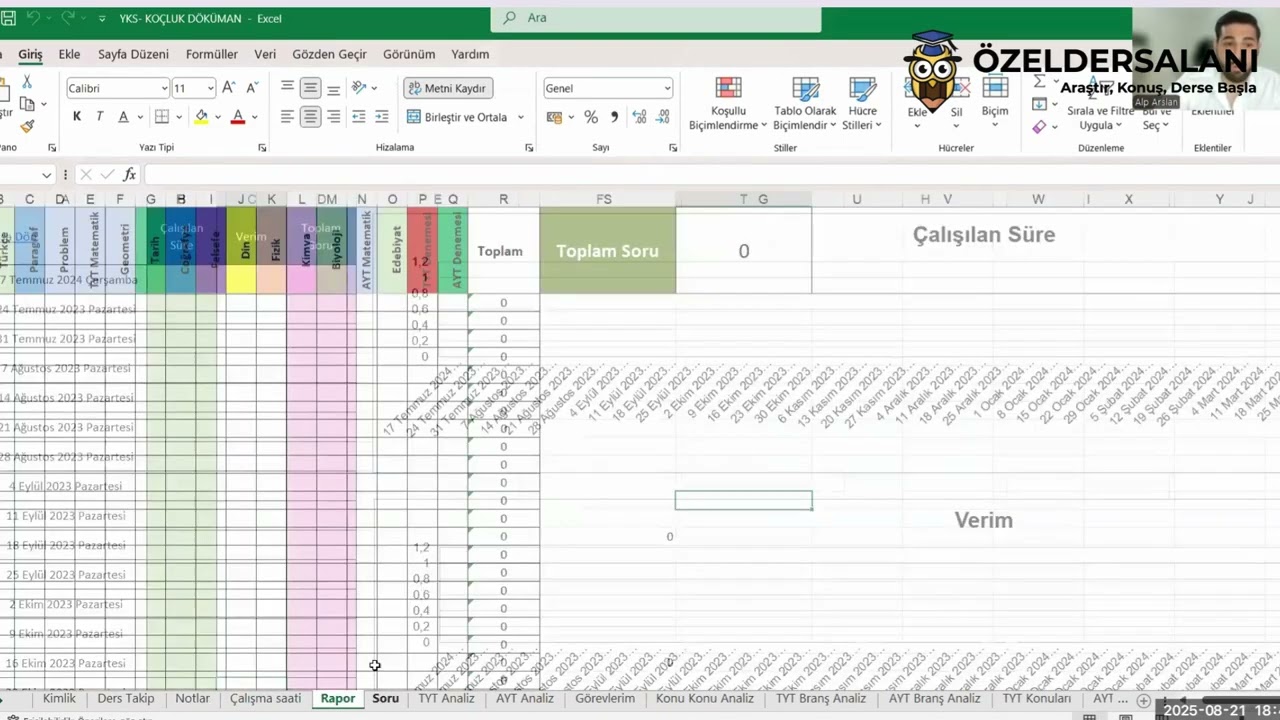This screenshot has width=1280, height=720.
Task: Increase the indent
Action: click(382, 117)
